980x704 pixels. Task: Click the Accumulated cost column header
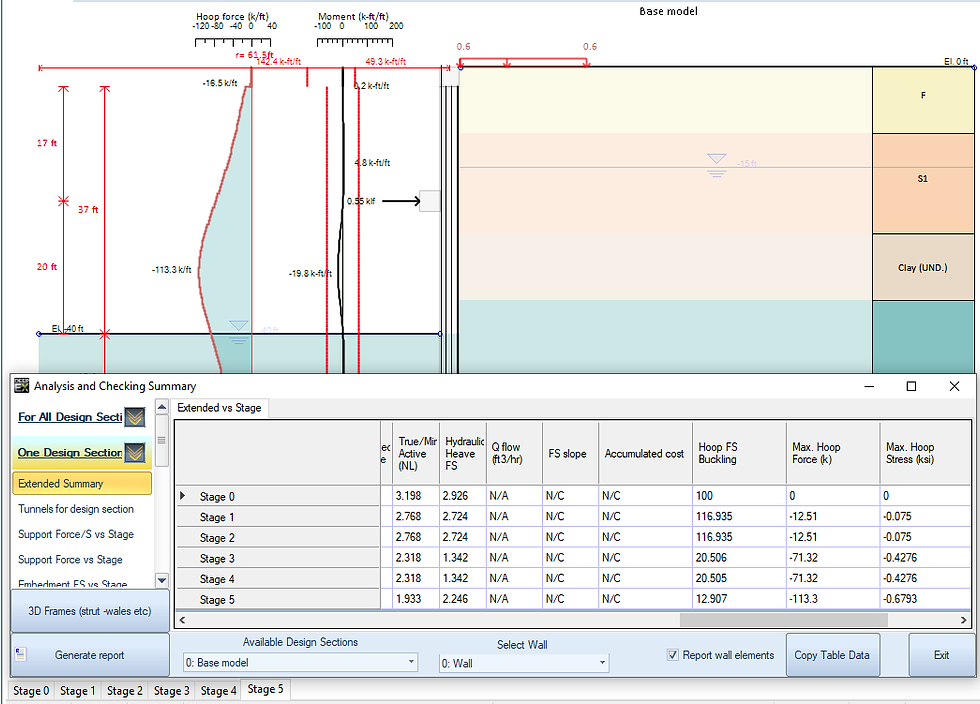point(645,453)
